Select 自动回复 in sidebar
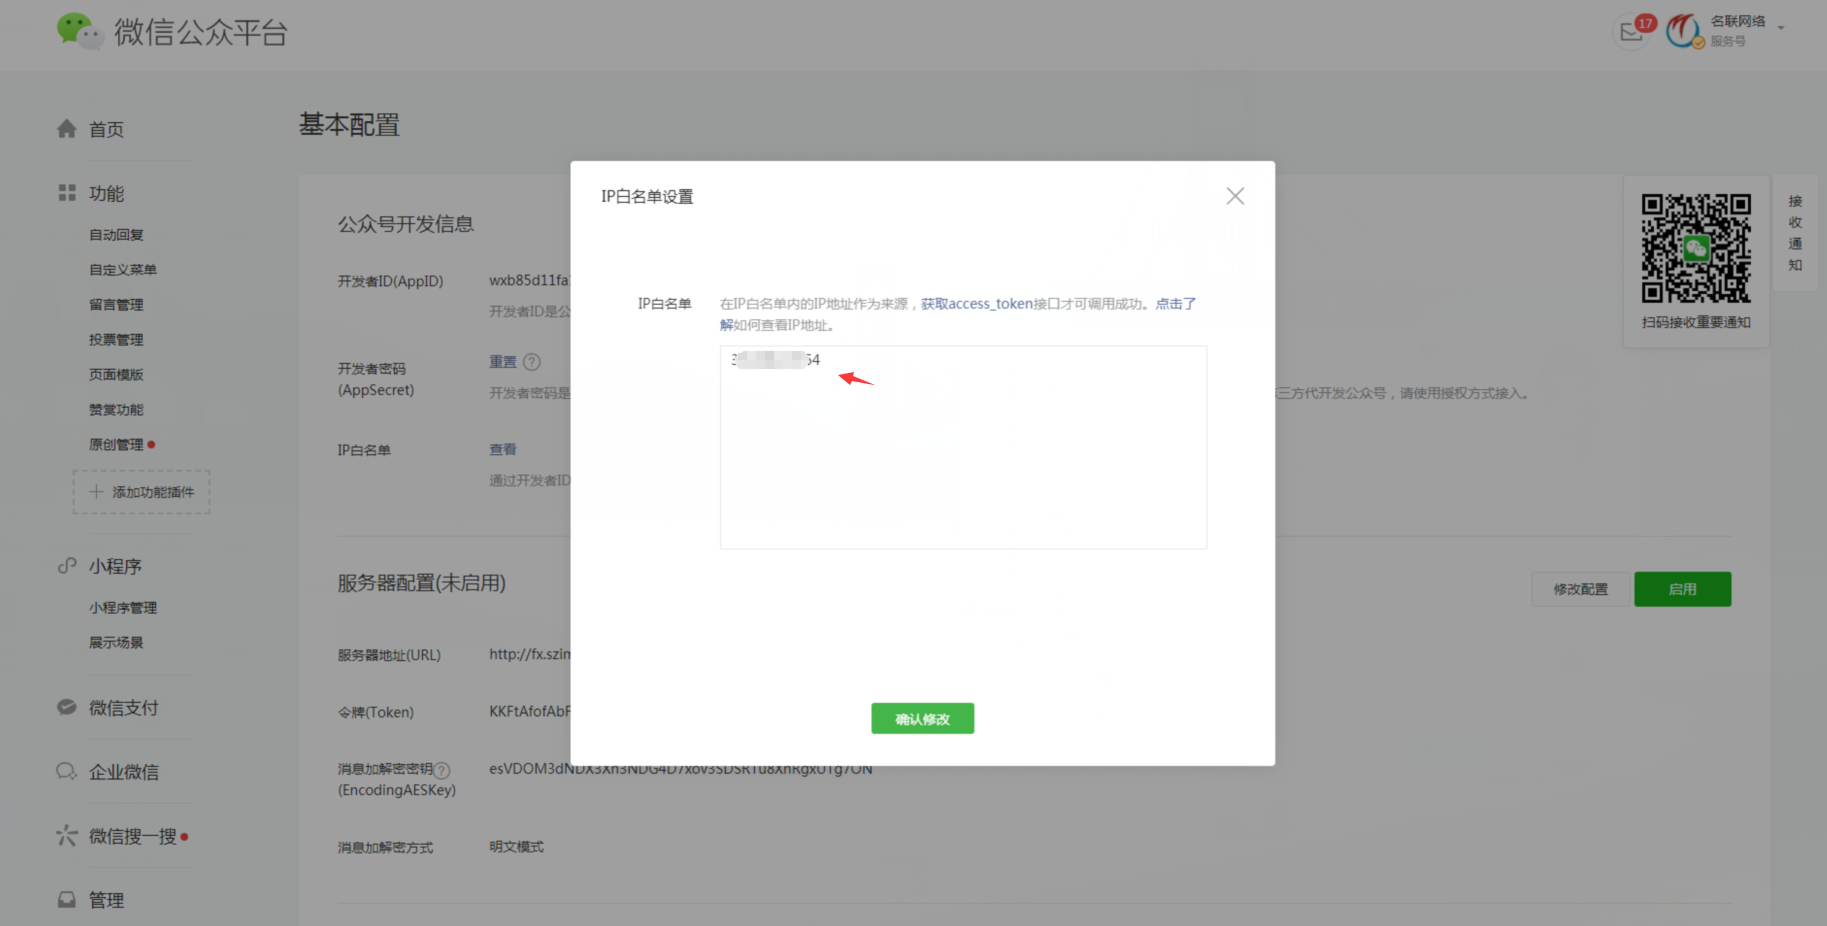This screenshot has width=1827, height=926. pyautogui.click(x=116, y=235)
